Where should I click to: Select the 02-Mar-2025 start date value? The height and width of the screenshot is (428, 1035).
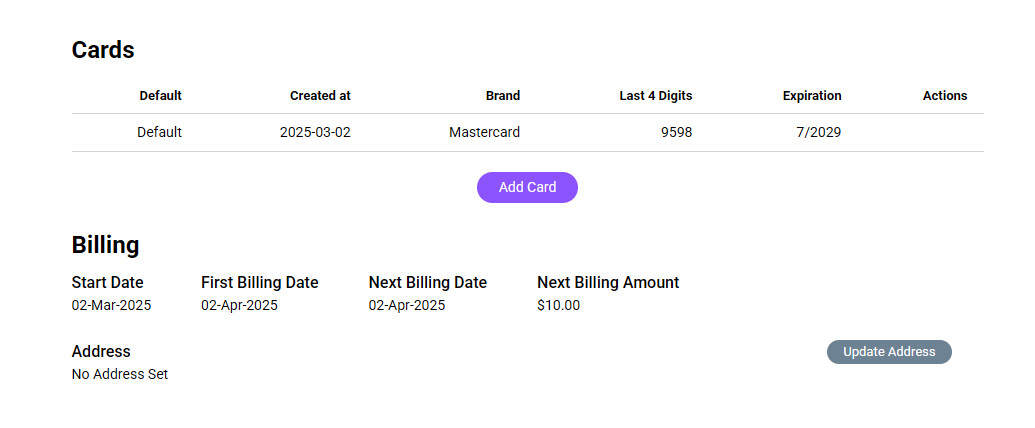112,306
